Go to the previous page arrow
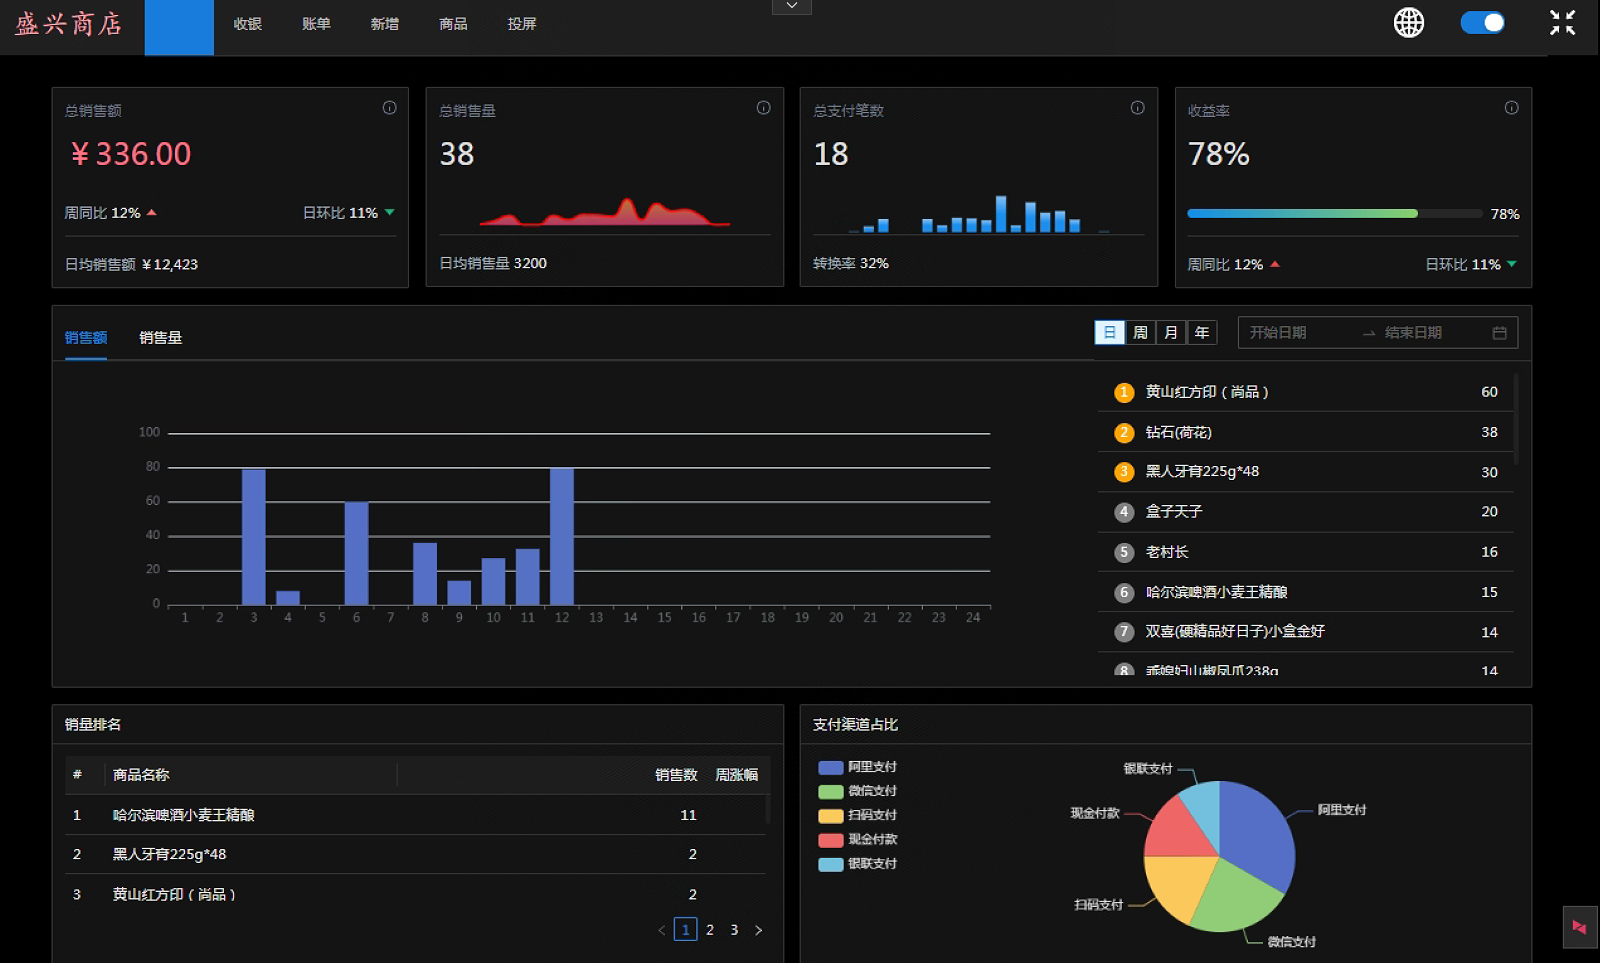The height and width of the screenshot is (963, 1600). pyautogui.click(x=661, y=930)
